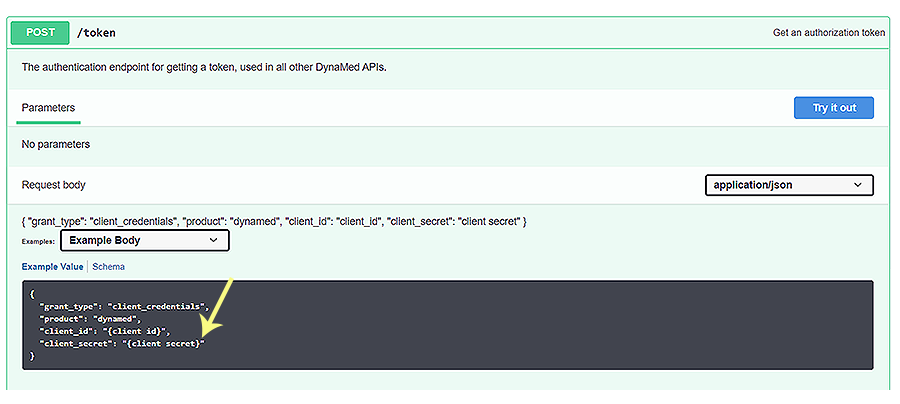Open the Example Body dropdown
Image resolution: width=900 pixels, height=404 pixels.
tap(145, 240)
